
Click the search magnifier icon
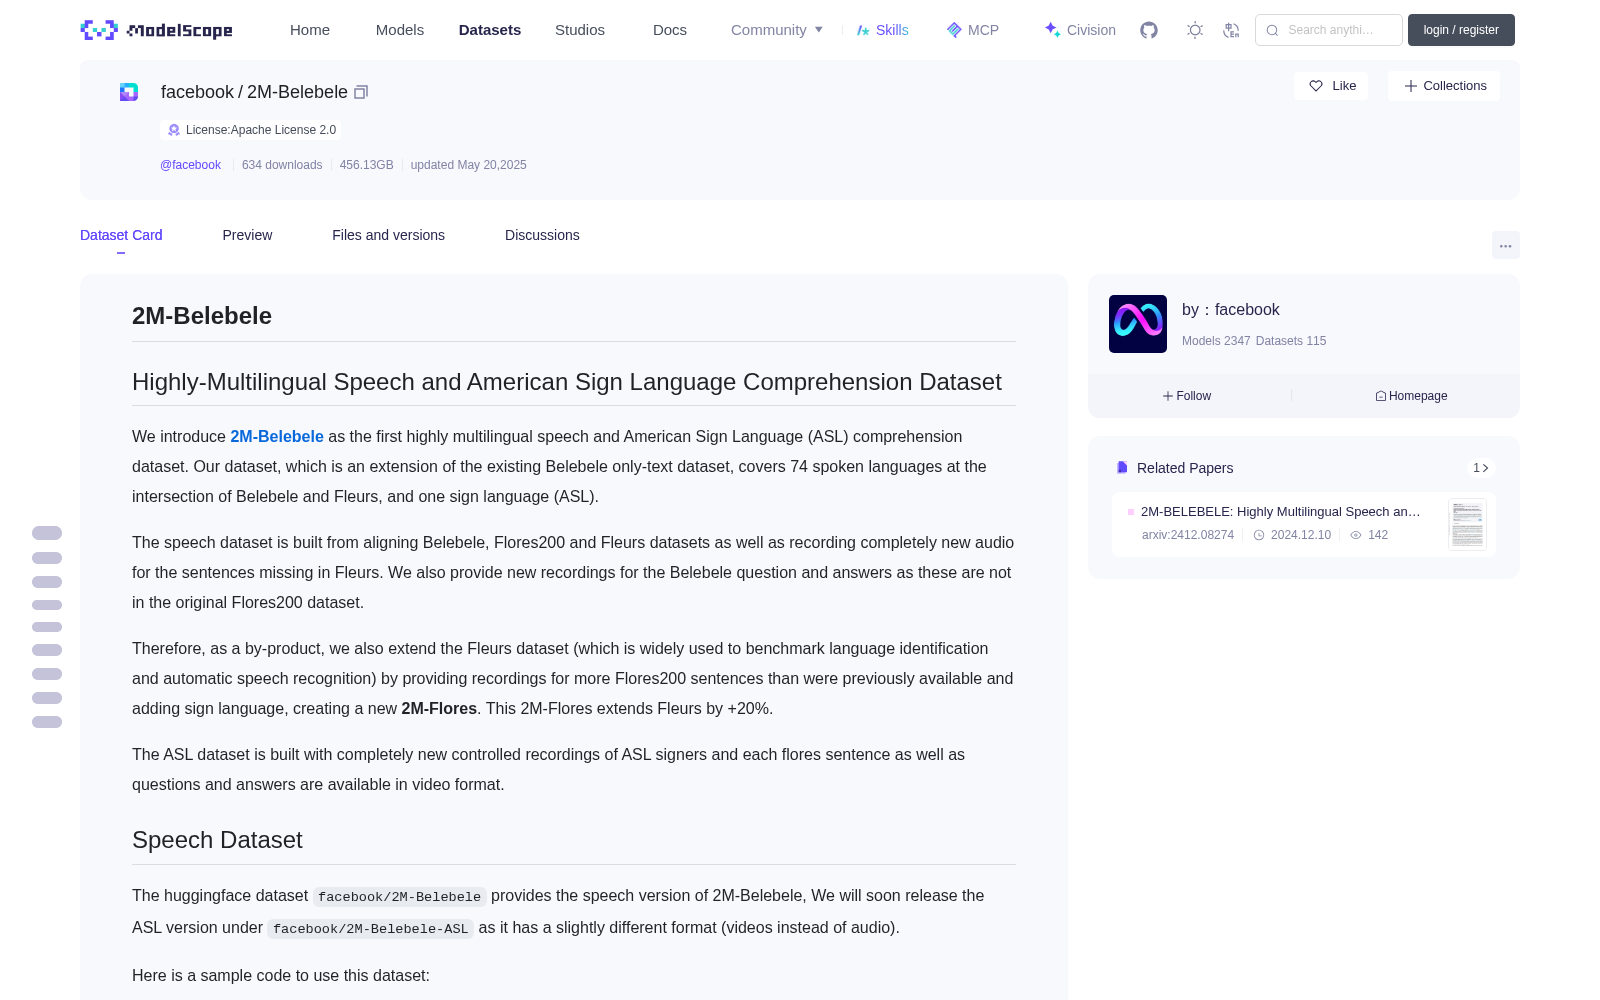(1272, 30)
